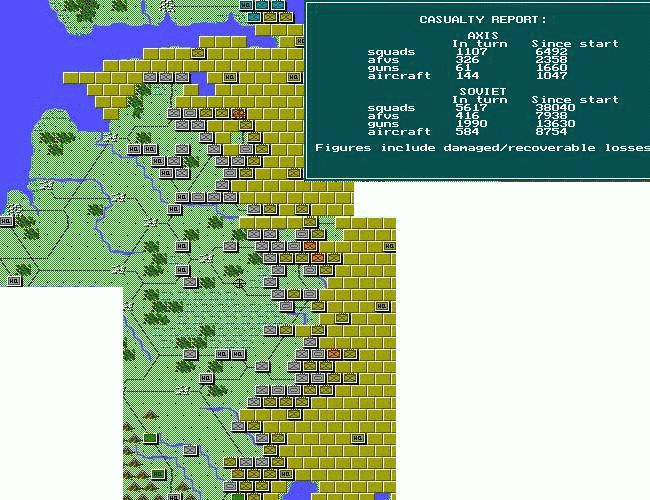This screenshot has width=650, height=500.
Task: Click Axis afvs in-turn value "326"
Action: 467,60
